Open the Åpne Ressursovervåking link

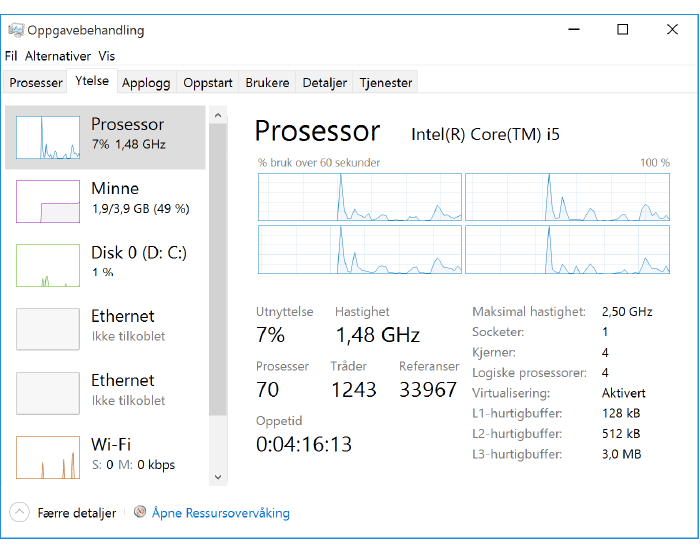[220, 513]
